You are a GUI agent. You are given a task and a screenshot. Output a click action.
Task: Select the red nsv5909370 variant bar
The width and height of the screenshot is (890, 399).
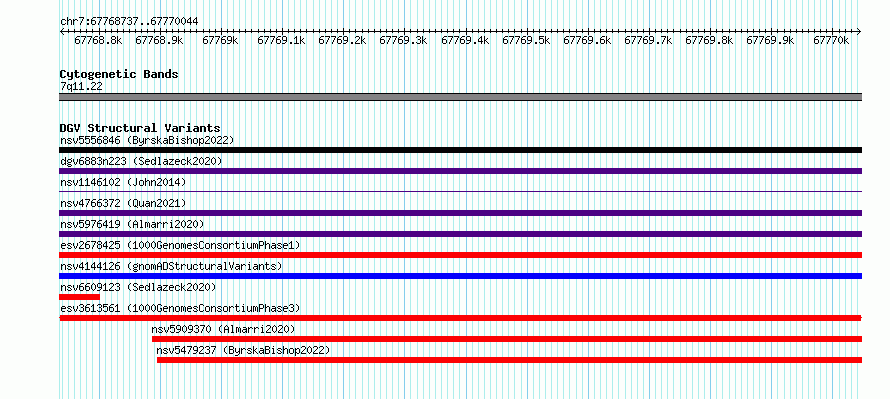tap(507, 339)
